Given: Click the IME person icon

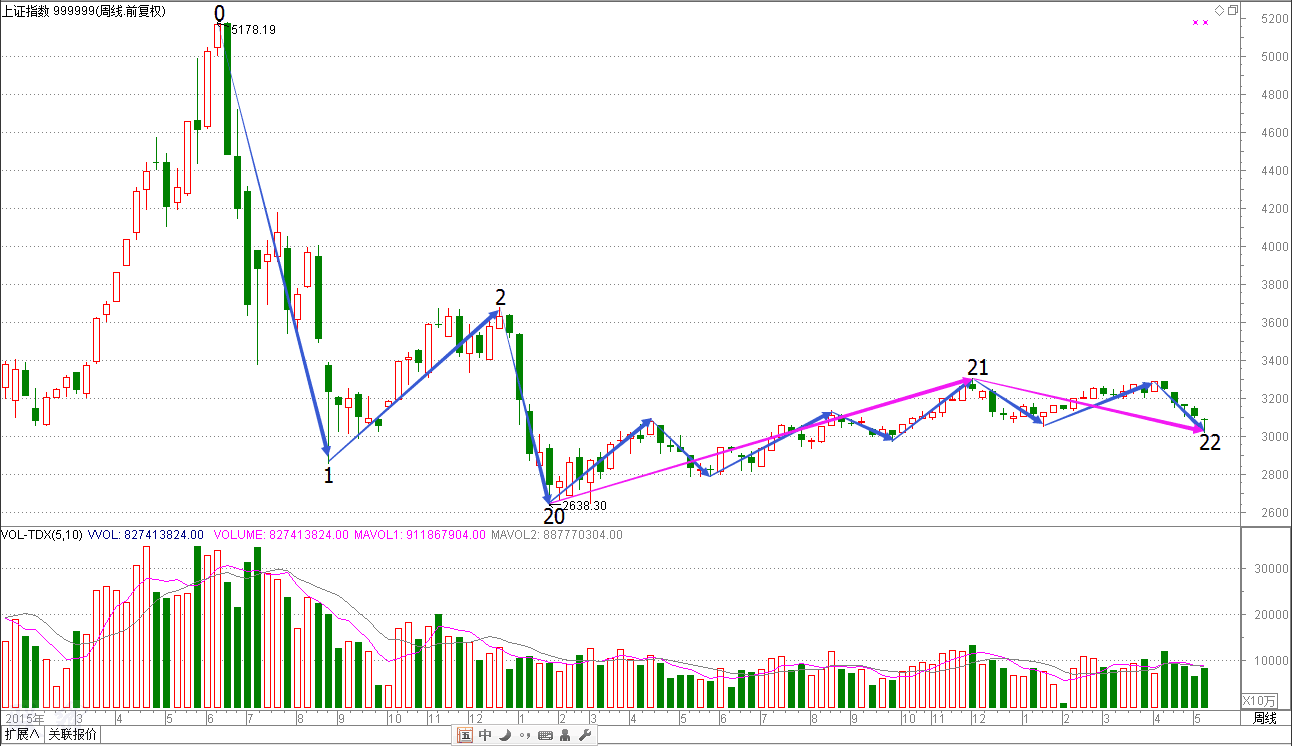Looking at the screenshot, I should click(x=565, y=736).
